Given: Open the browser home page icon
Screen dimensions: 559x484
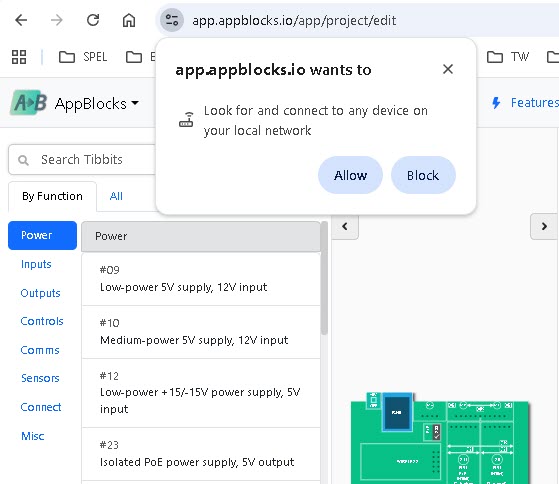Looking at the screenshot, I should [x=129, y=20].
